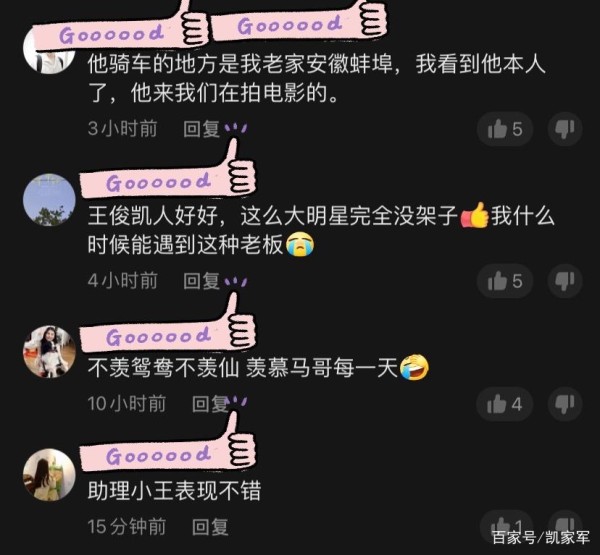The width and height of the screenshot is (600, 555).
Task: Reply to the comment posted 4小时前
Action: (x=201, y=281)
